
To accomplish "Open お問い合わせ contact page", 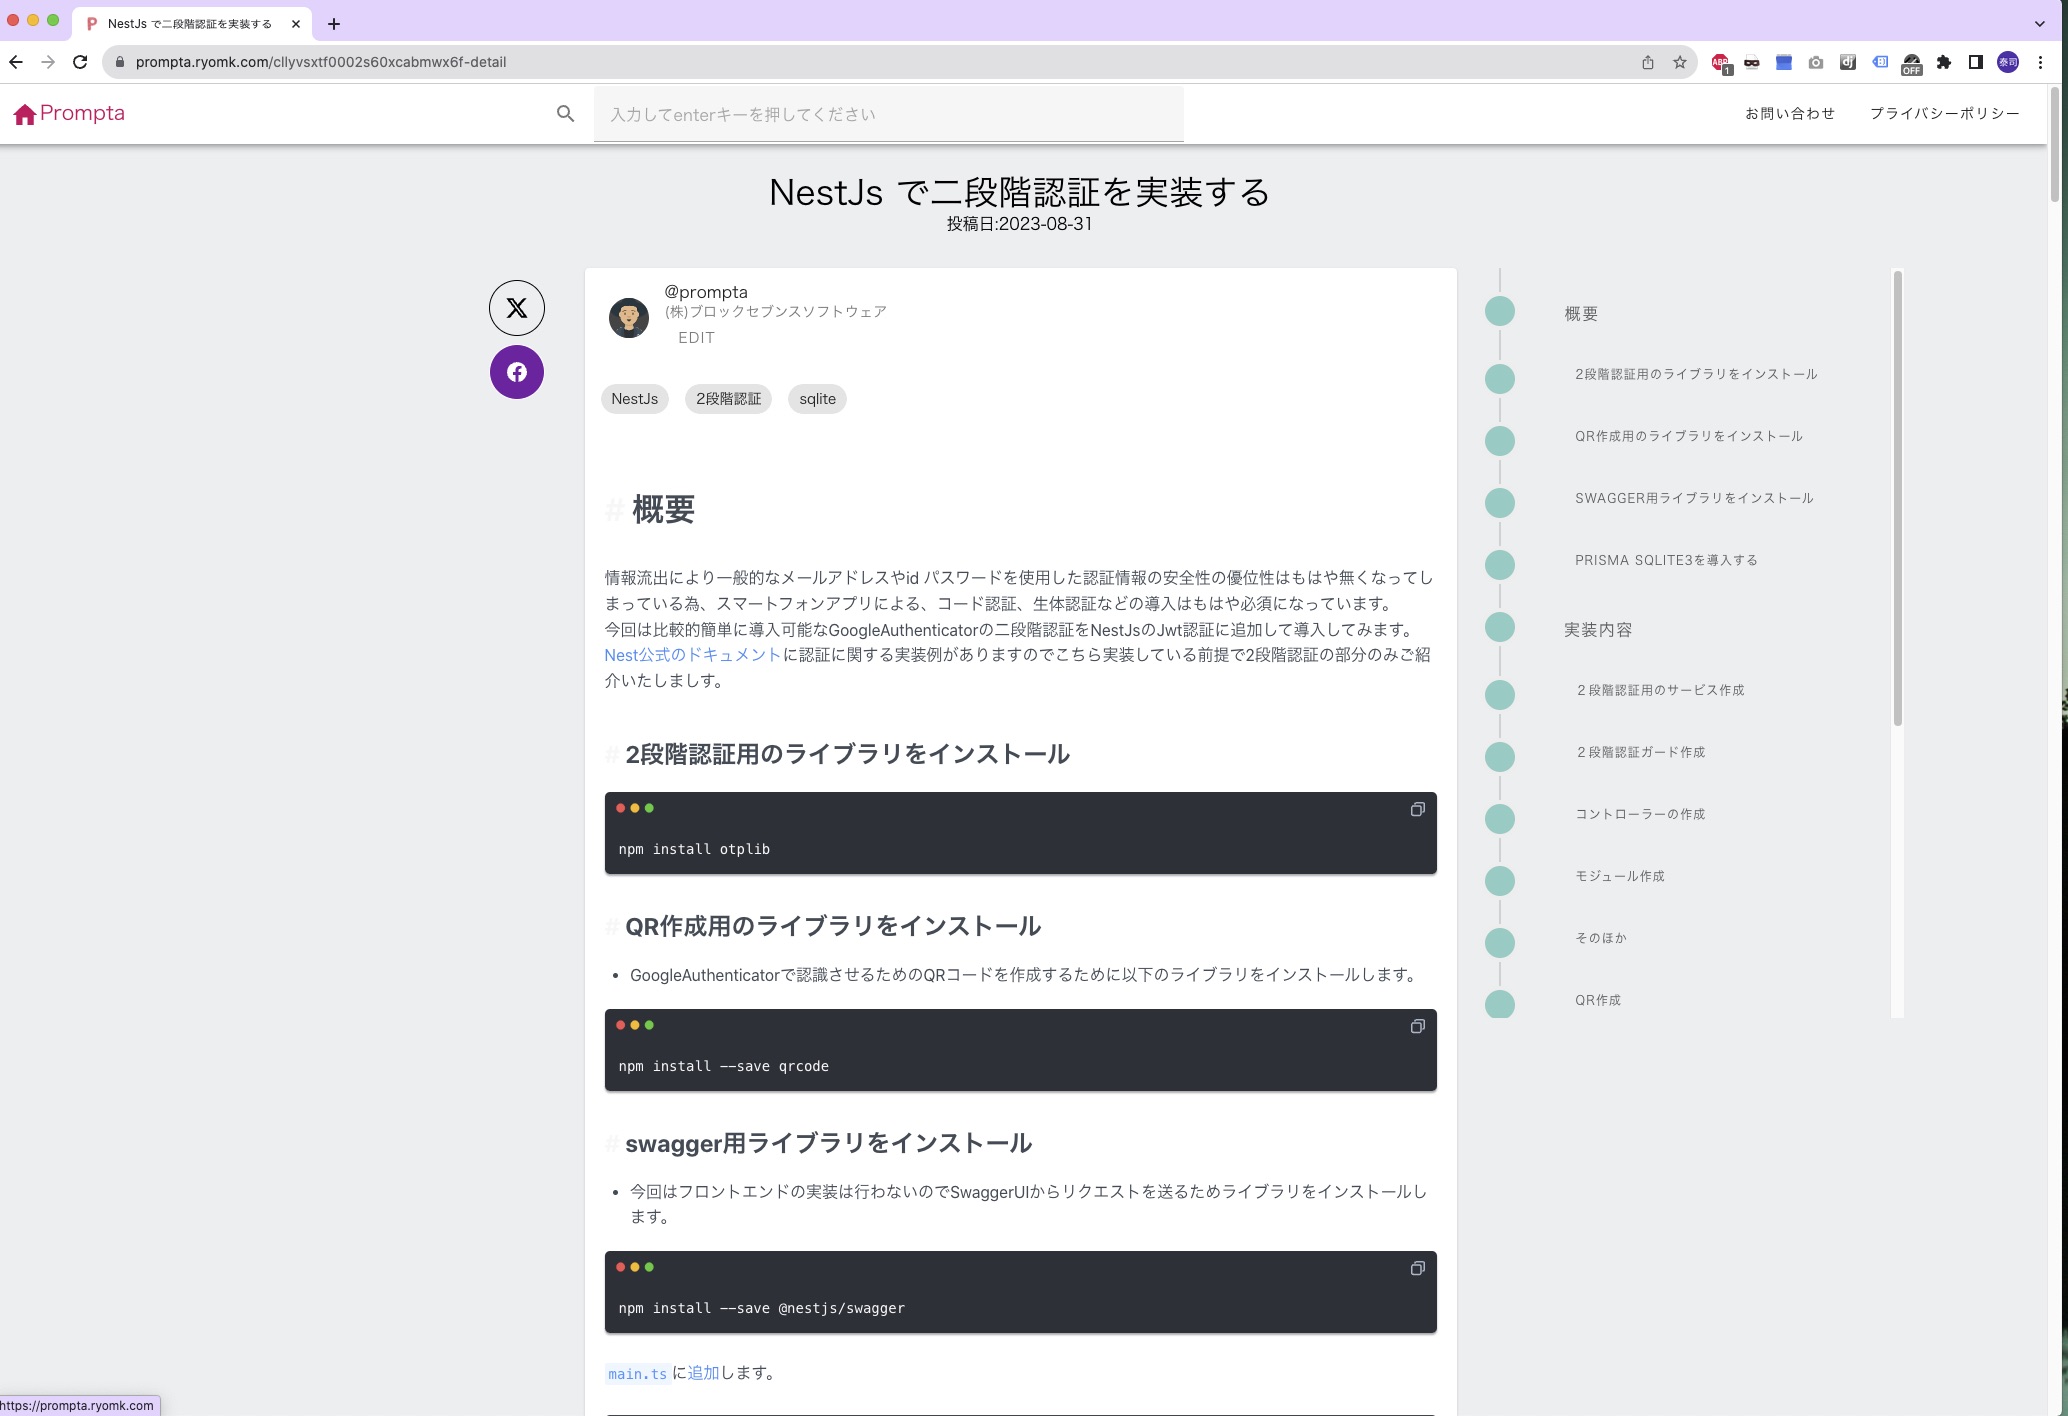I will (1790, 113).
